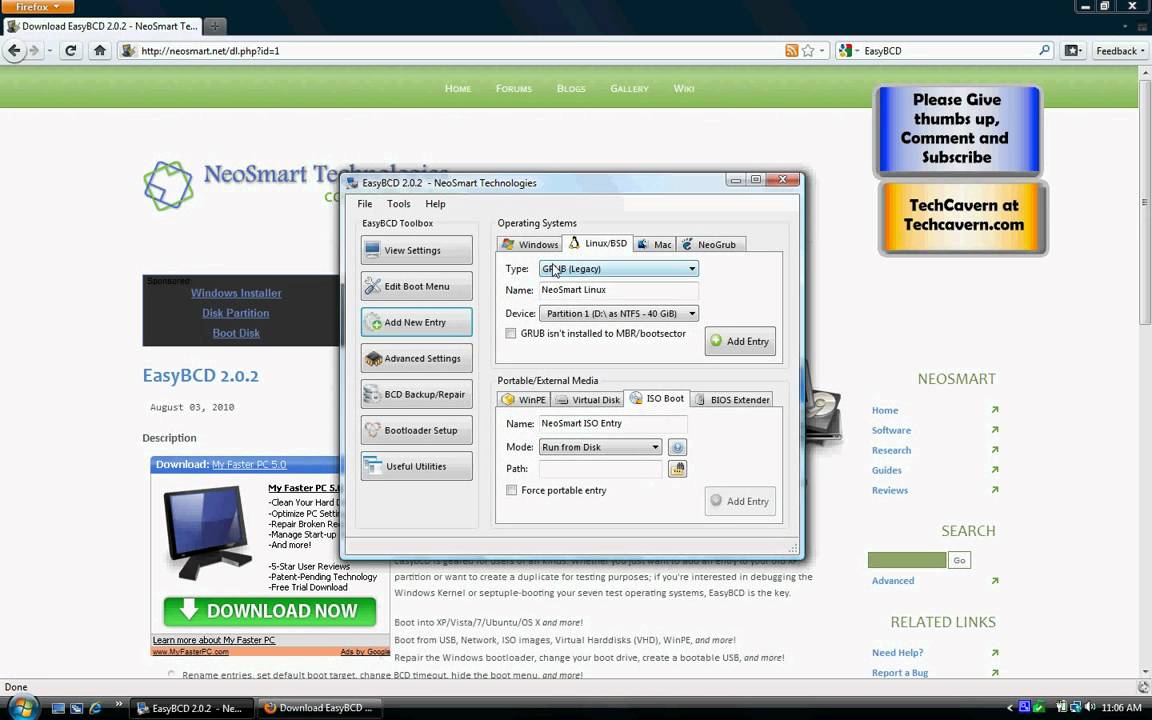The height and width of the screenshot is (720, 1152).
Task: Click the Go button in website search
Action: [959, 560]
